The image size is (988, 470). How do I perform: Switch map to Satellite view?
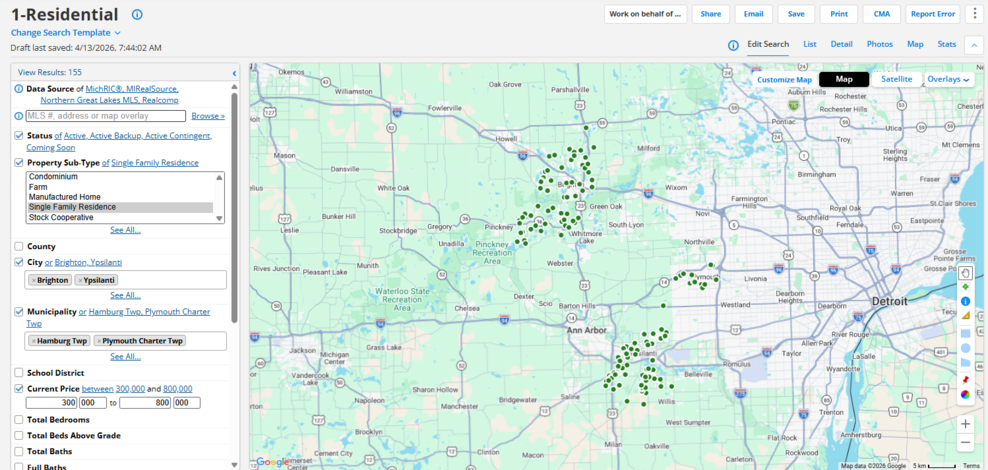tap(896, 79)
